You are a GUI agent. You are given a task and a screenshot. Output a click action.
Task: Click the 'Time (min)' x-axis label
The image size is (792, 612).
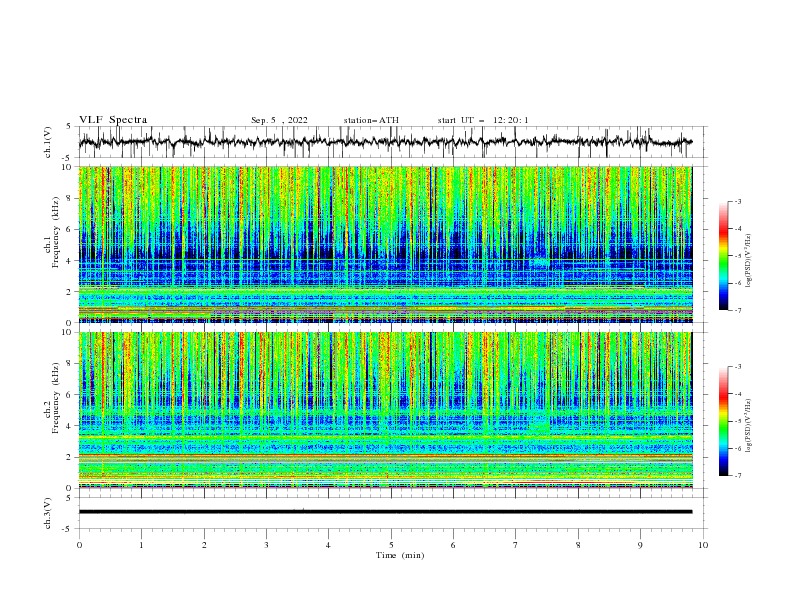click(400, 555)
